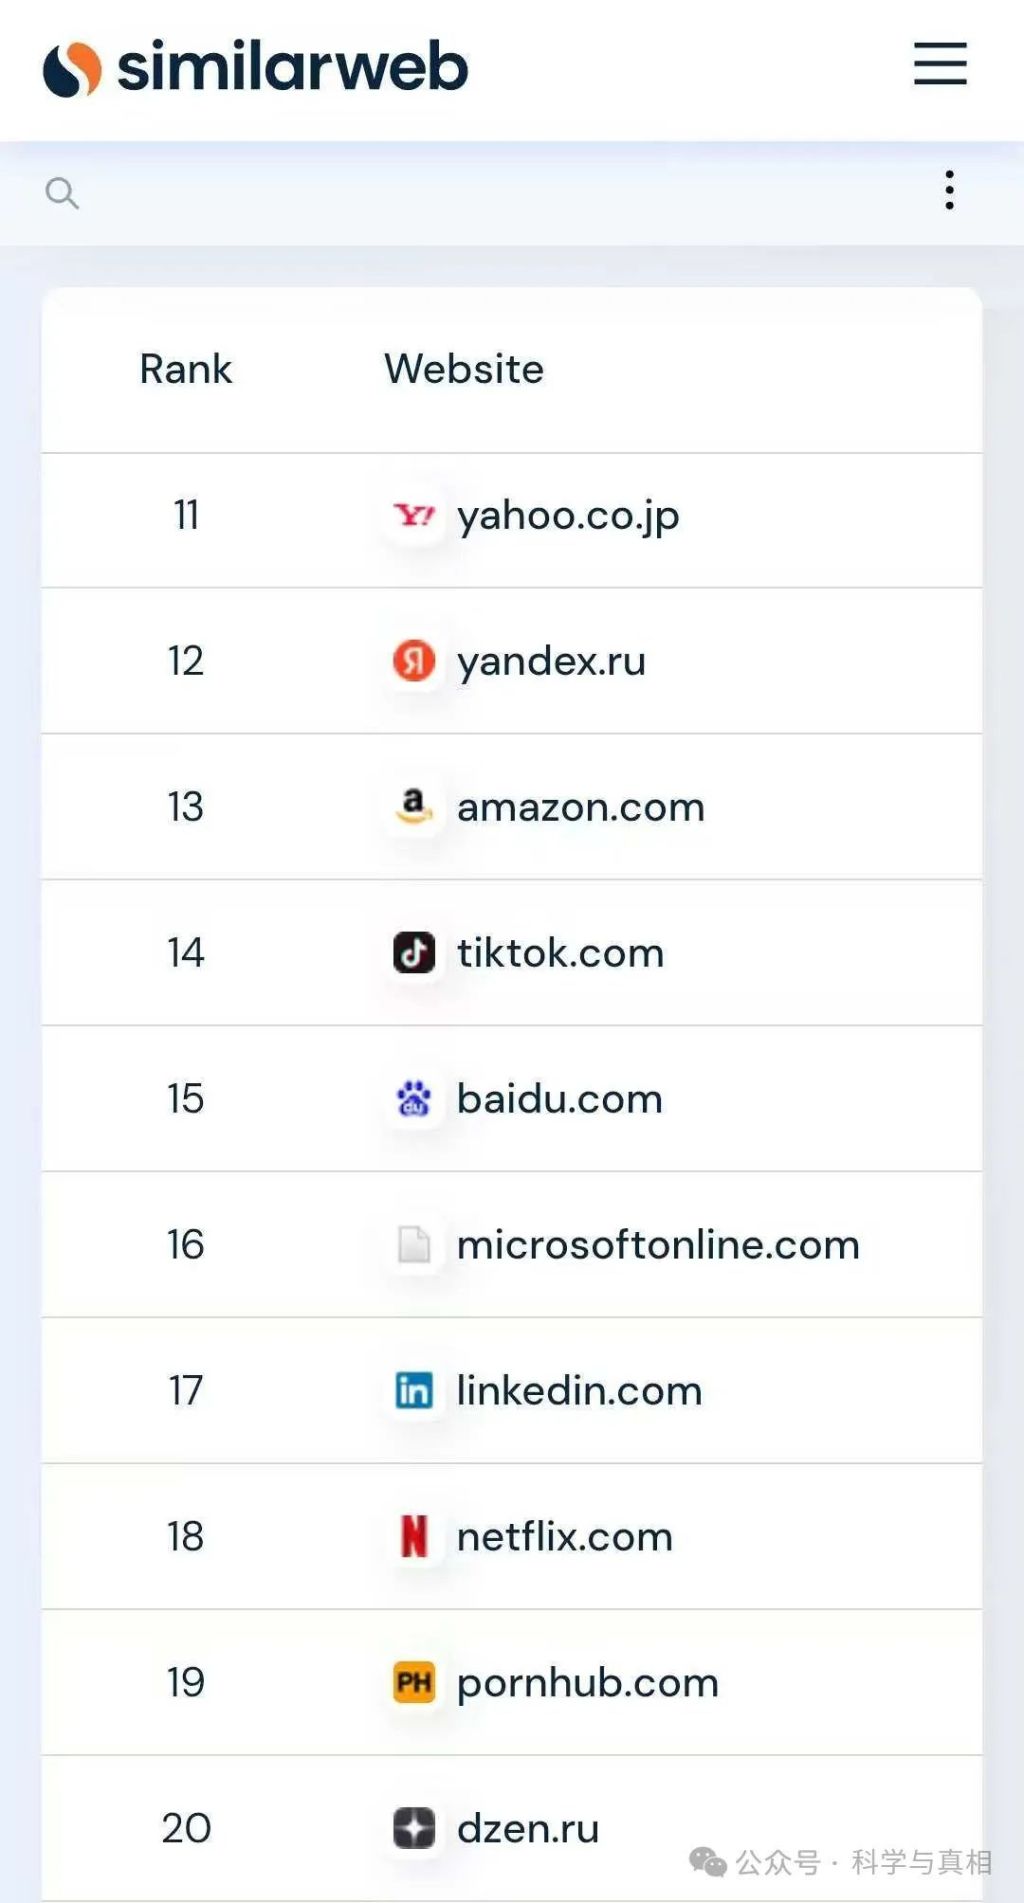This screenshot has height=1903, width=1024.
Task: Open the tiktok.com website link
Action: point(560,953)
